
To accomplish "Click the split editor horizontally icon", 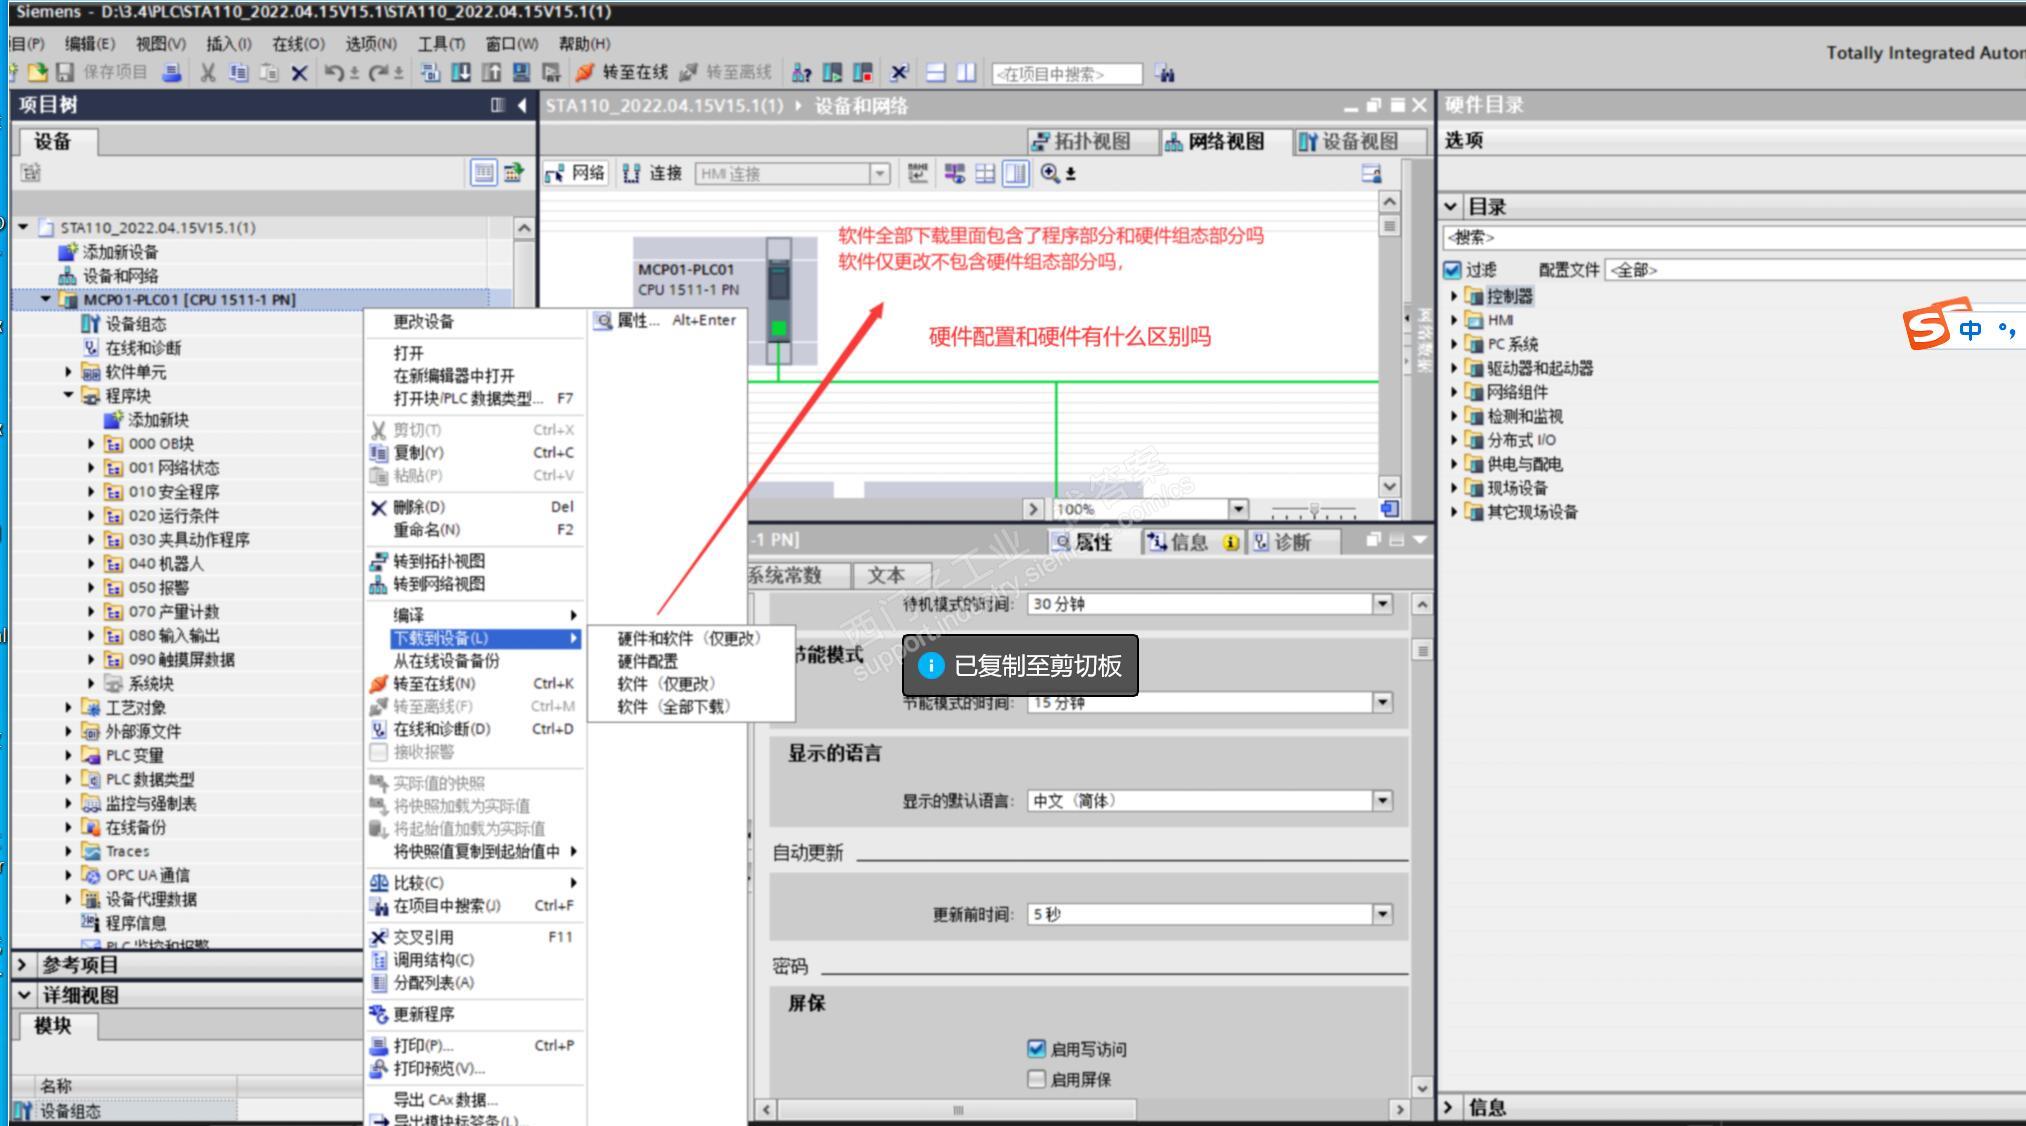I will pyautogui.click(x=935, y=72).
